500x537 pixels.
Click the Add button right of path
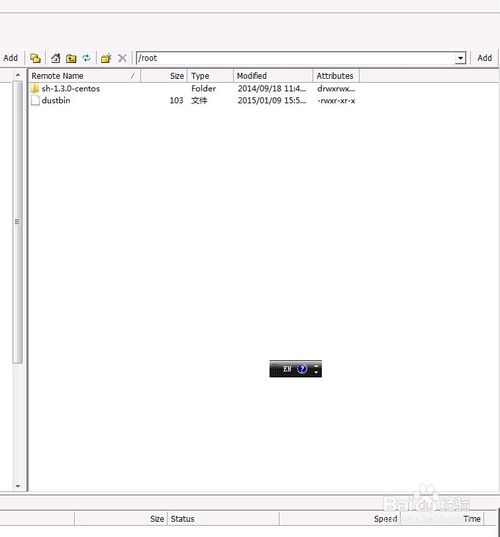(x=485, y=58)
